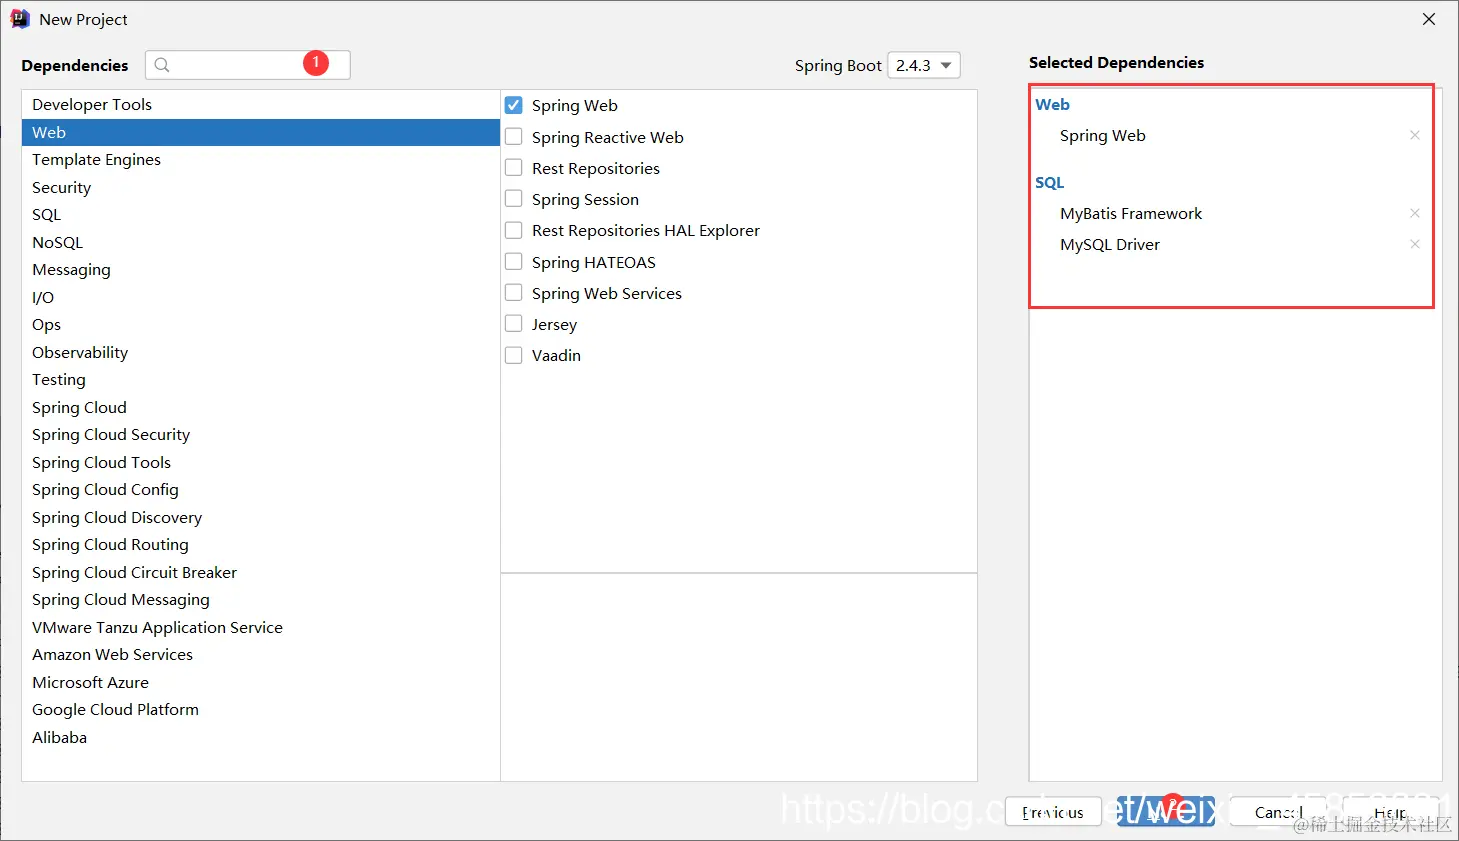The width and height of the screenshot is (1459, 841).
Task: Remove MySQL Driver from selected dependencies
Action: 1414,244
